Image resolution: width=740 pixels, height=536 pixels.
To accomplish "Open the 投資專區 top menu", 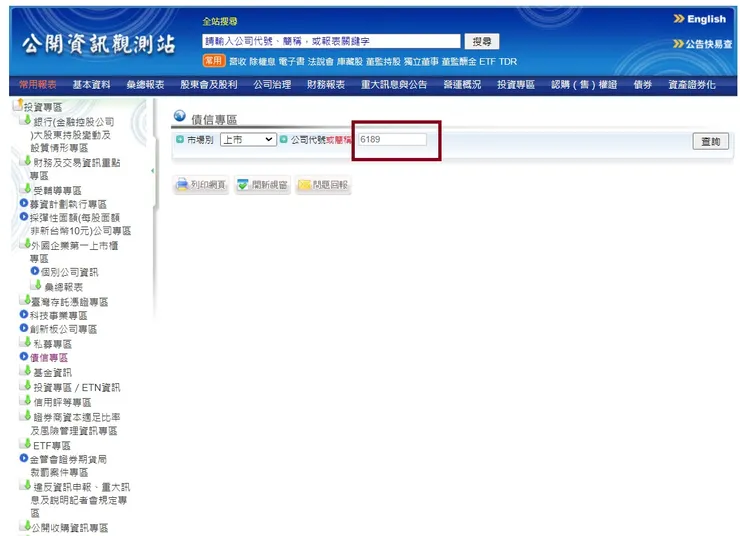I will point(516,84).
